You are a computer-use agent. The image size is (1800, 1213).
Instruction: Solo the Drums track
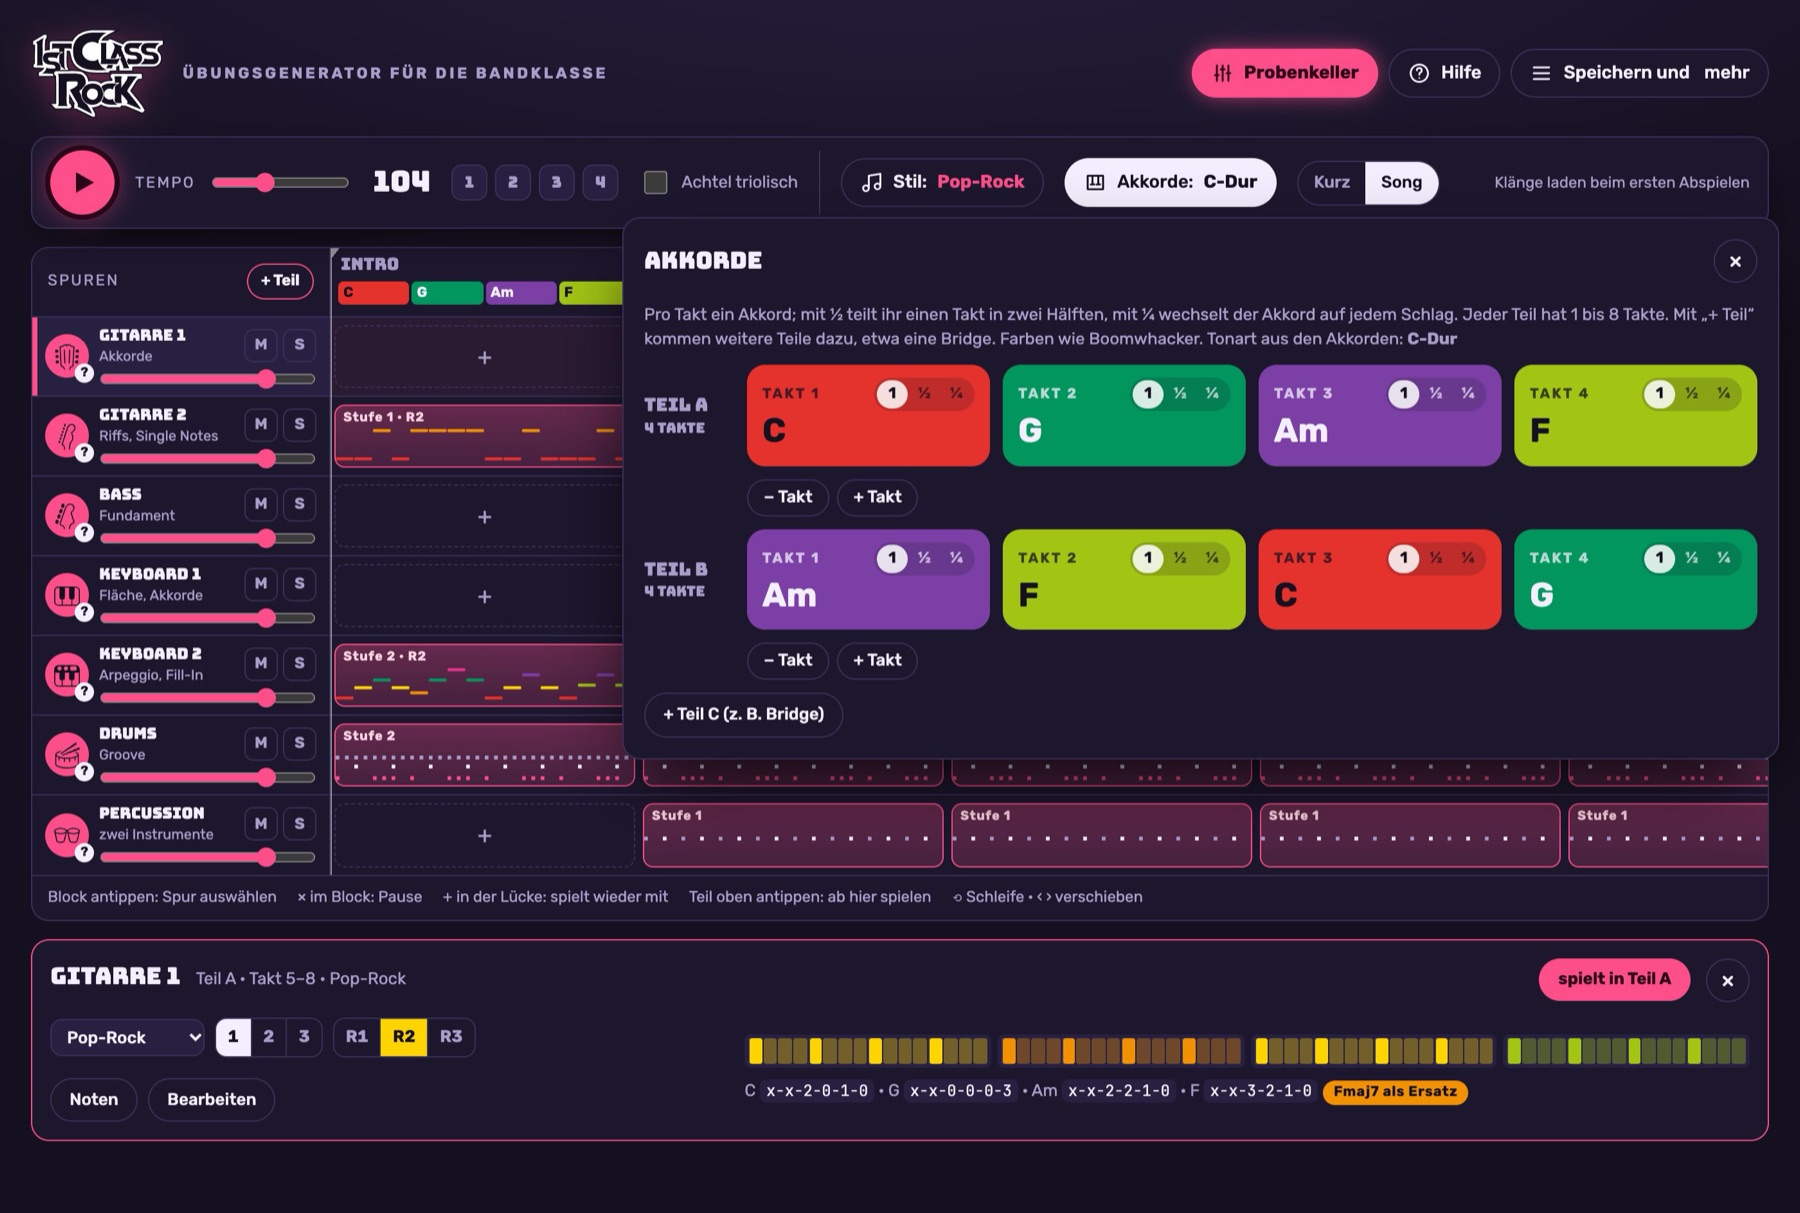click(x=299, y=743)
